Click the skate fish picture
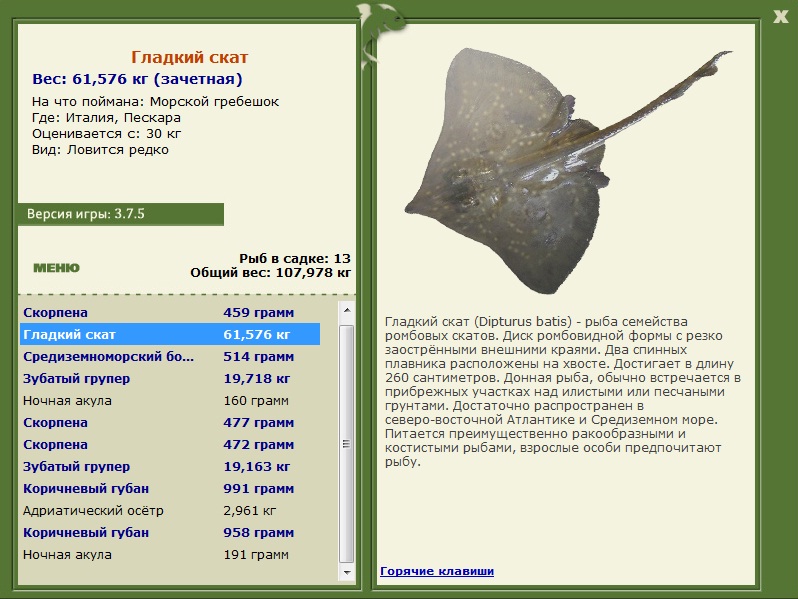Viewport: 798px width, 599px height. tap(565, 170)
